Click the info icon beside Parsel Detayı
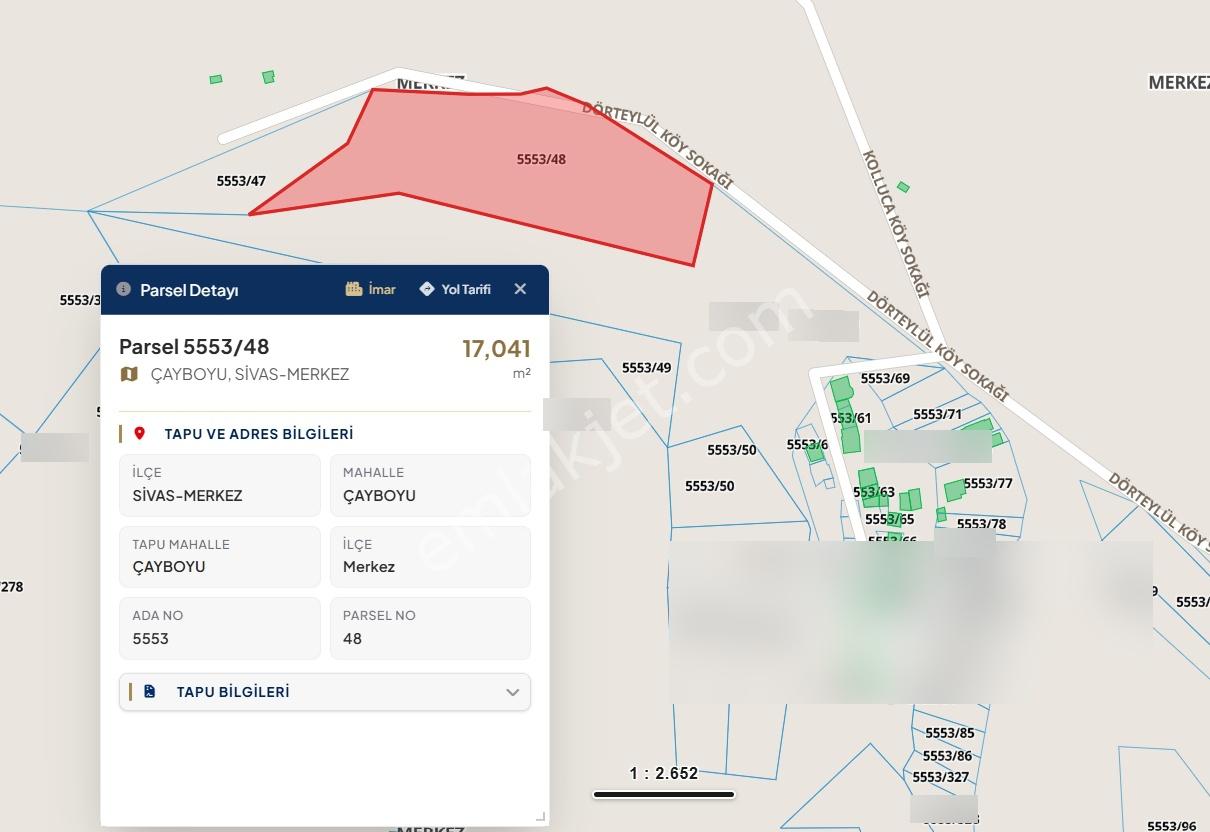 click(124, 289)
